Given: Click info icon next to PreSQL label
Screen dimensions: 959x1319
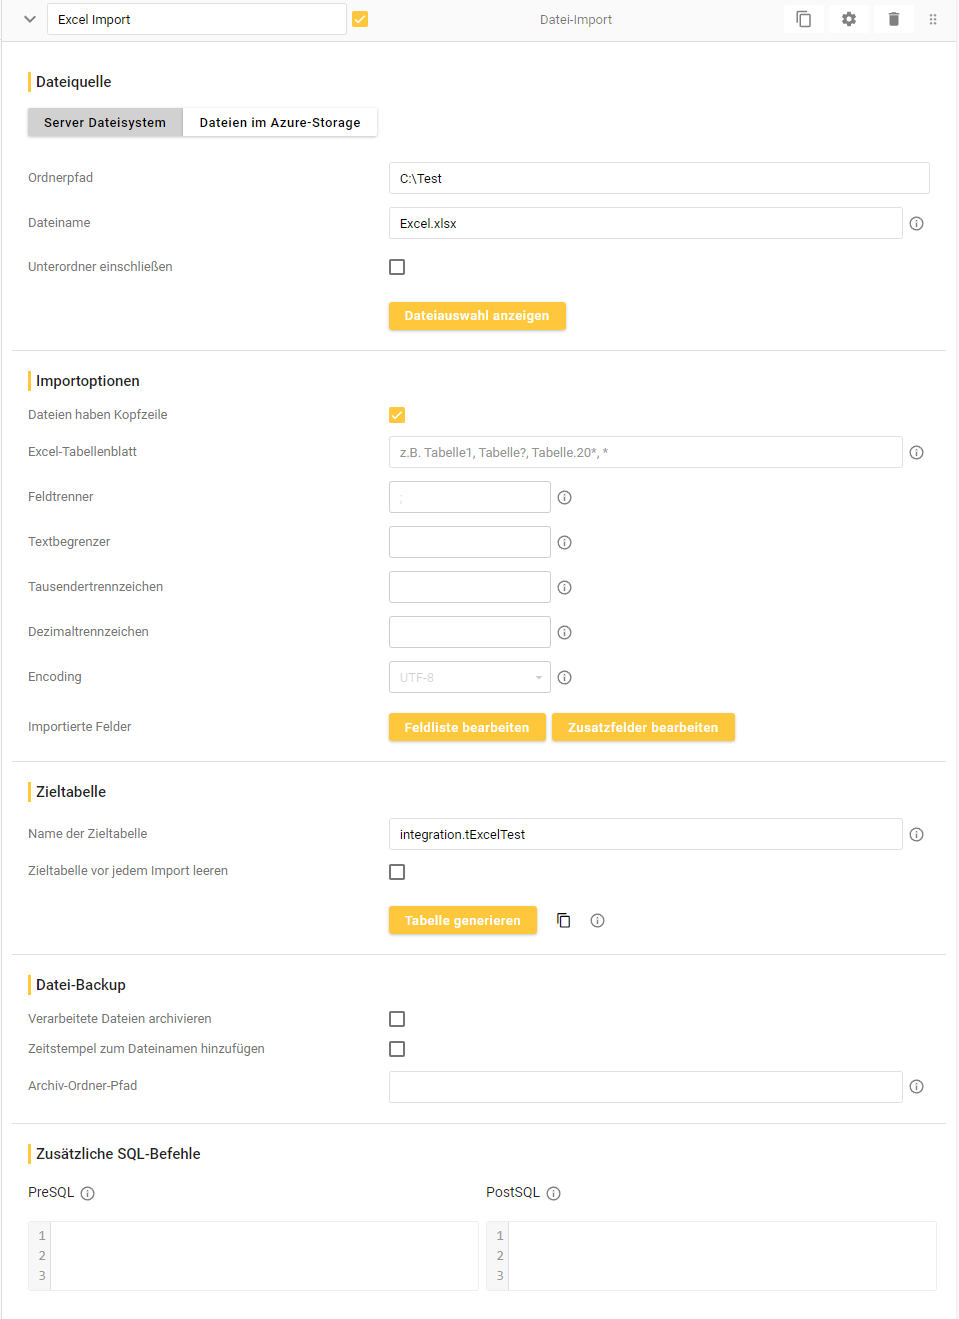Looking at the screenshot, I should click(88, 1193).
